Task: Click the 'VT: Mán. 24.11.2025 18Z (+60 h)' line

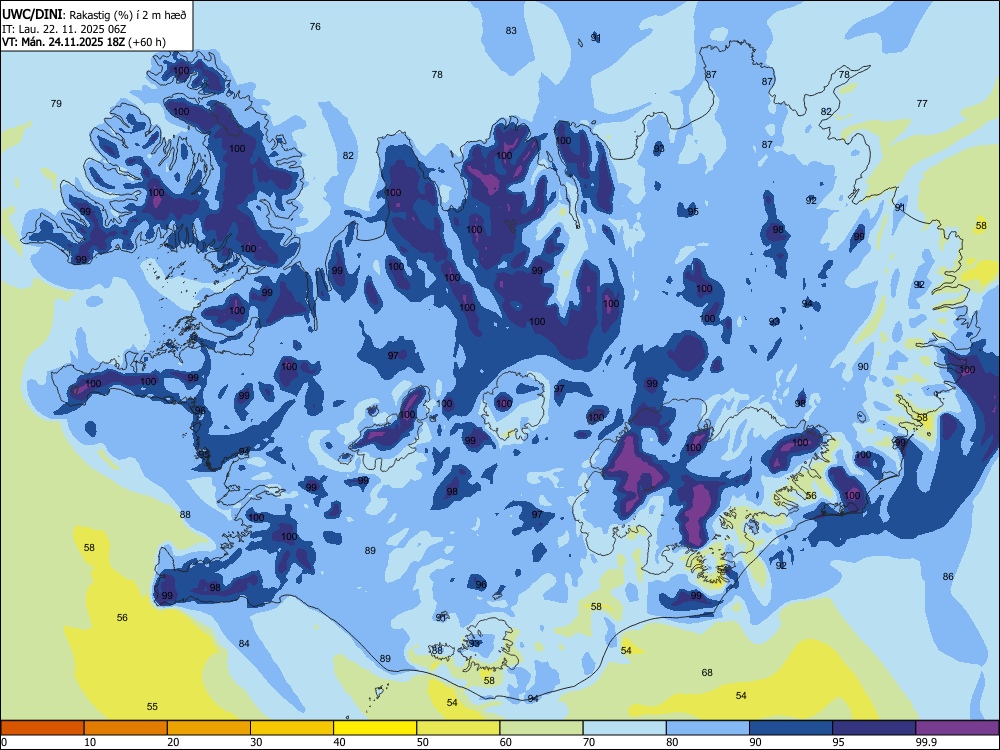Action: tap(84, 42)
